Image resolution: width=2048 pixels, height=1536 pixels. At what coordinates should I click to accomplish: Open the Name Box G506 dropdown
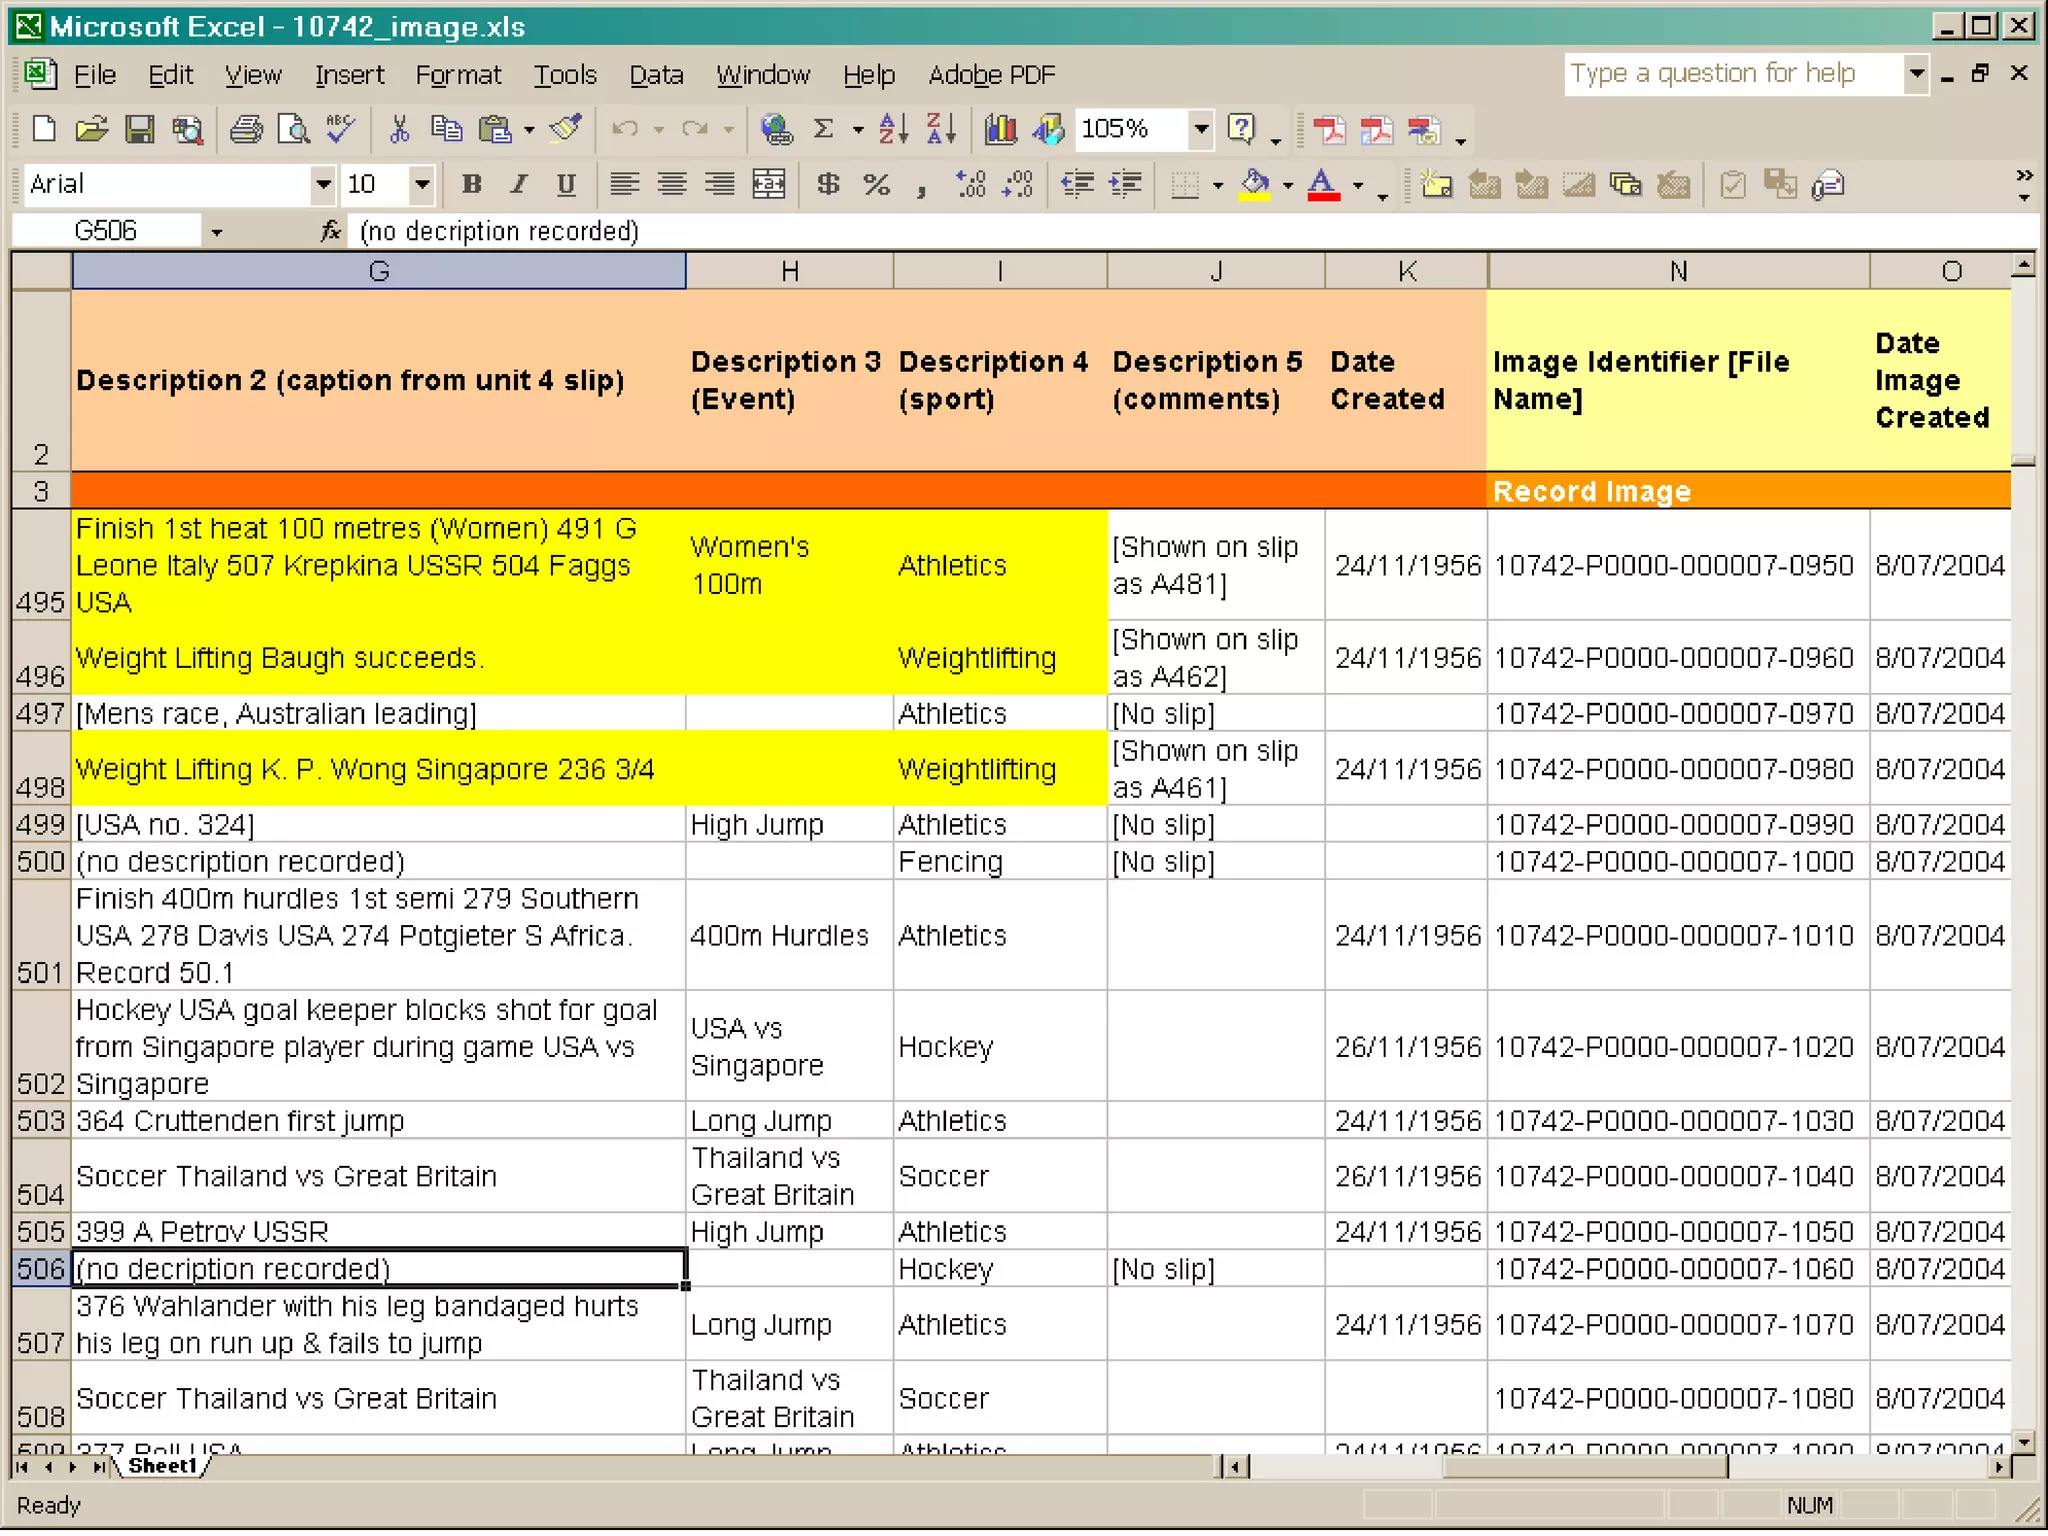[216, 233]
